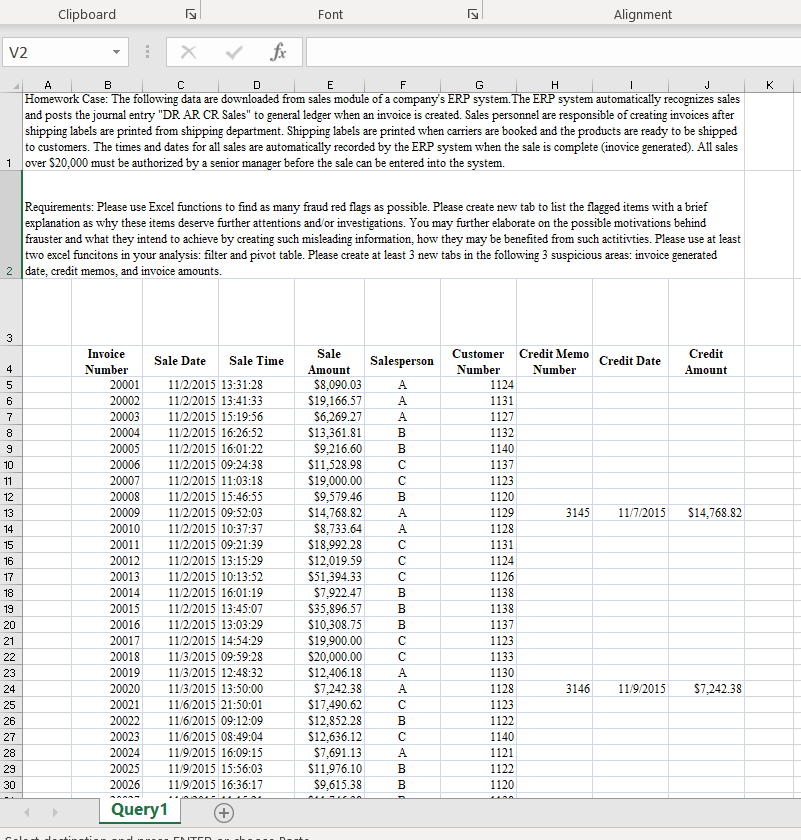Click the Sale Time heading cell
801x840 pixels.
pos(256,362)
